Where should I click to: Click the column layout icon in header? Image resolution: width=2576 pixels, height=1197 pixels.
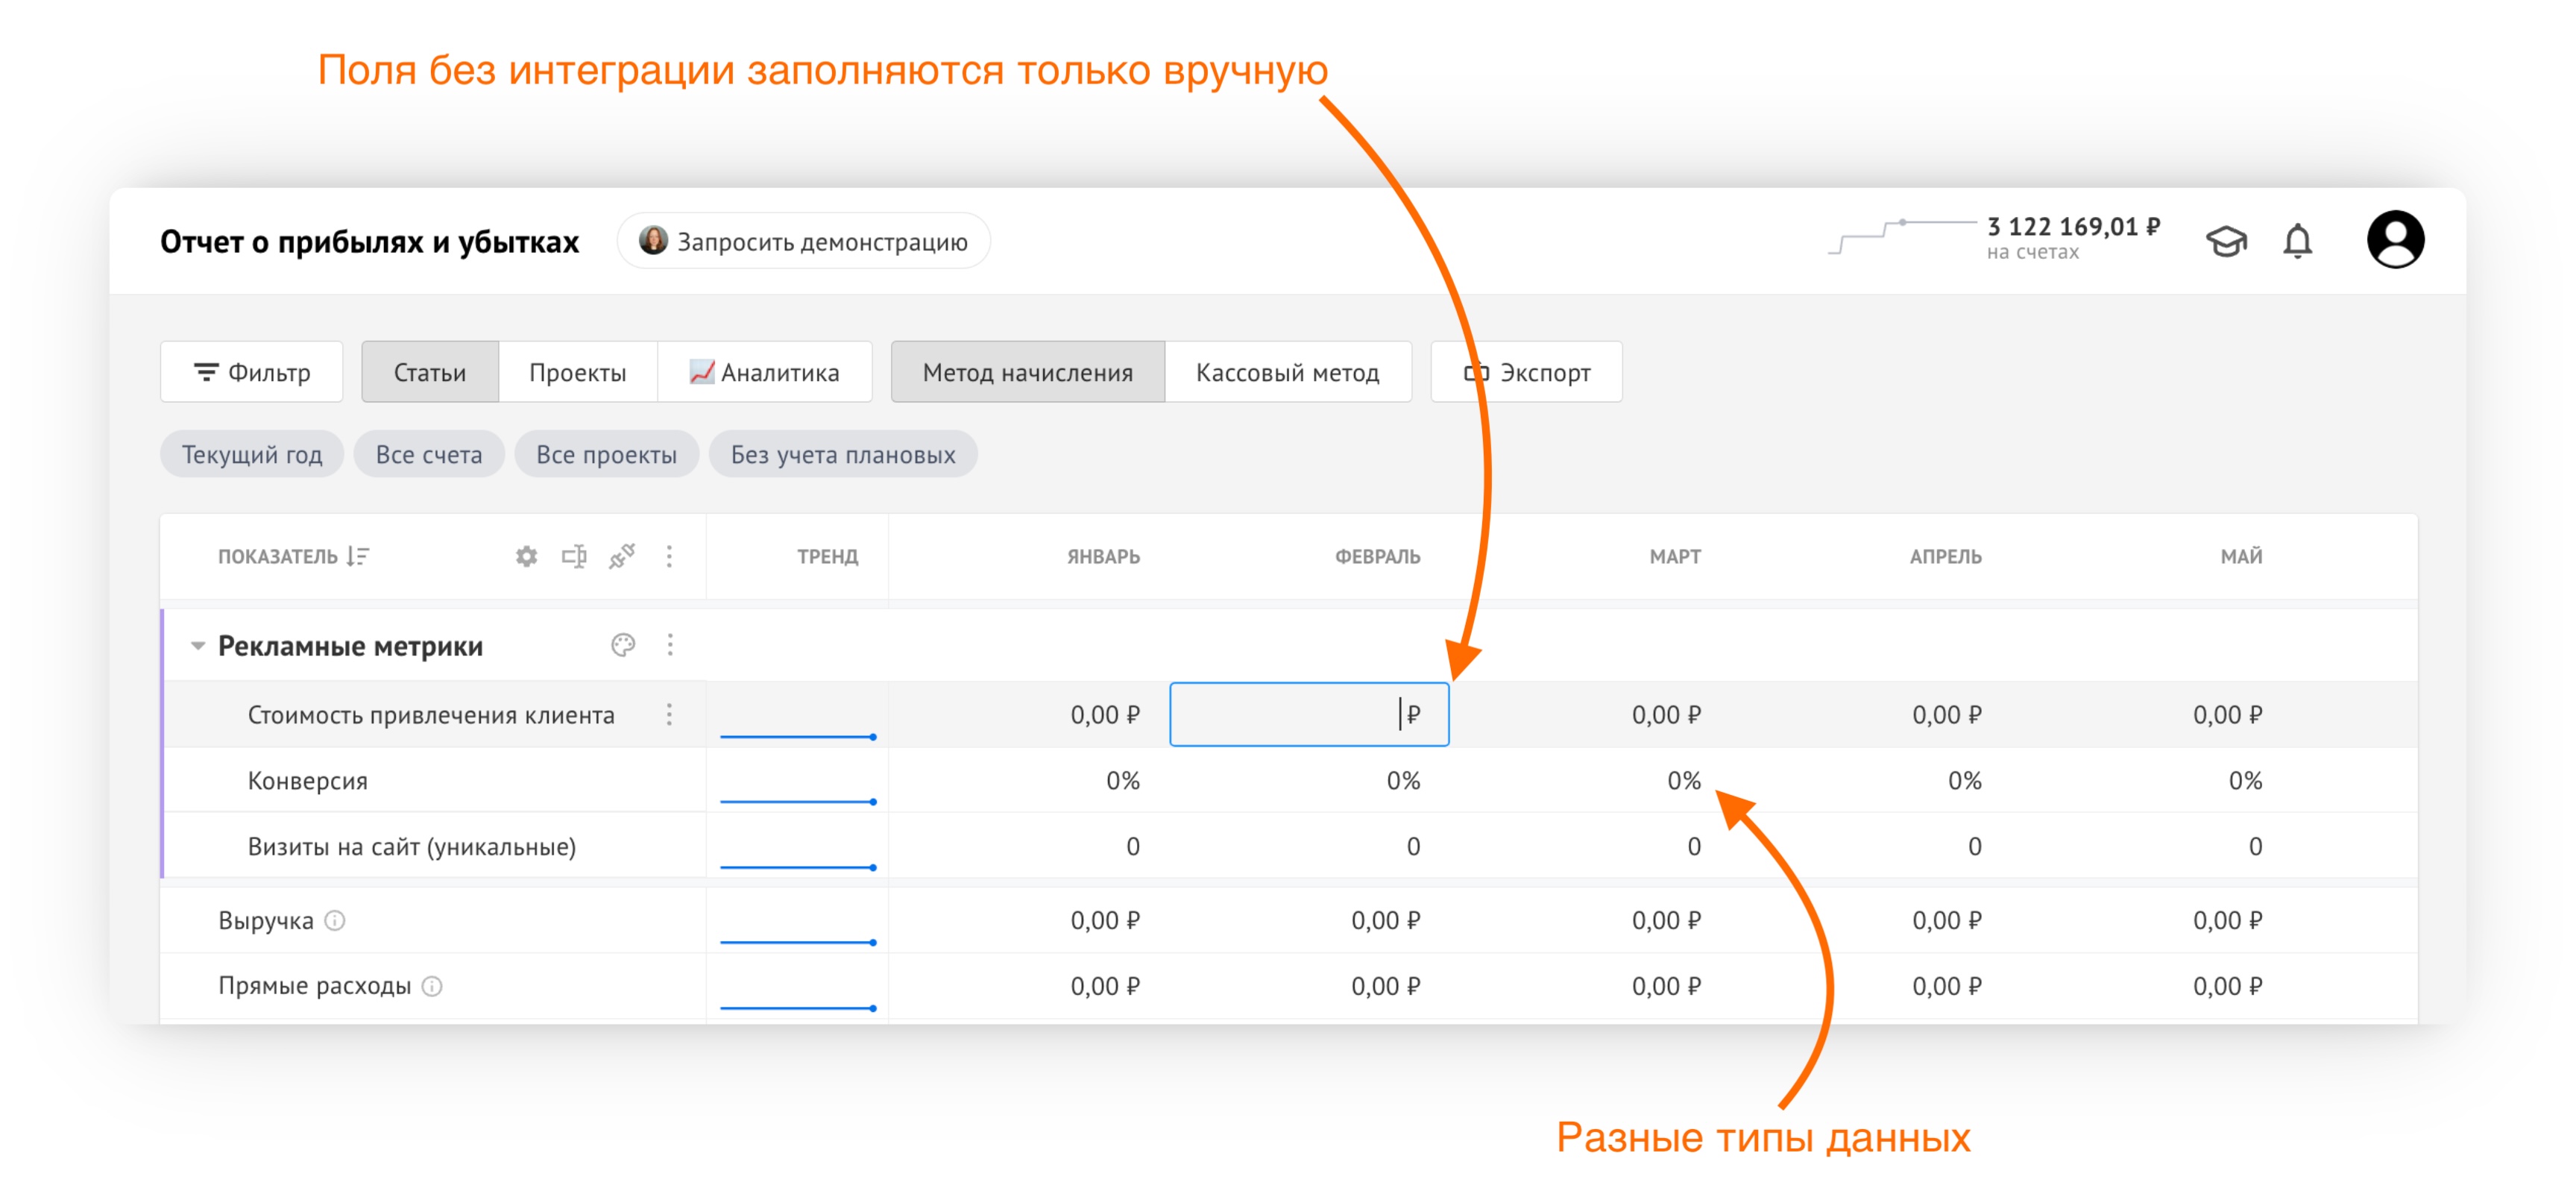pos(574,556)
